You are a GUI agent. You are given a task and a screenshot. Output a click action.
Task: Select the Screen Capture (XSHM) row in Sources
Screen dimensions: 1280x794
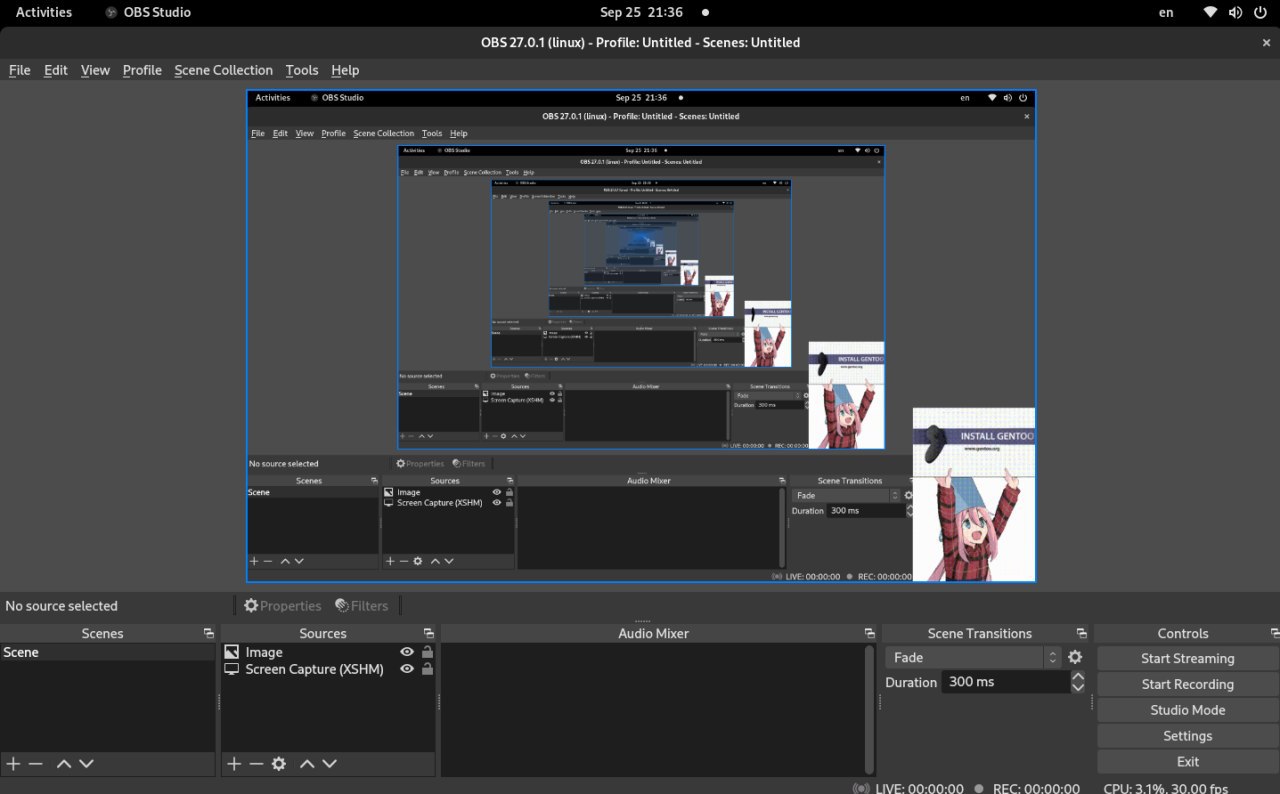coord(328,669)
